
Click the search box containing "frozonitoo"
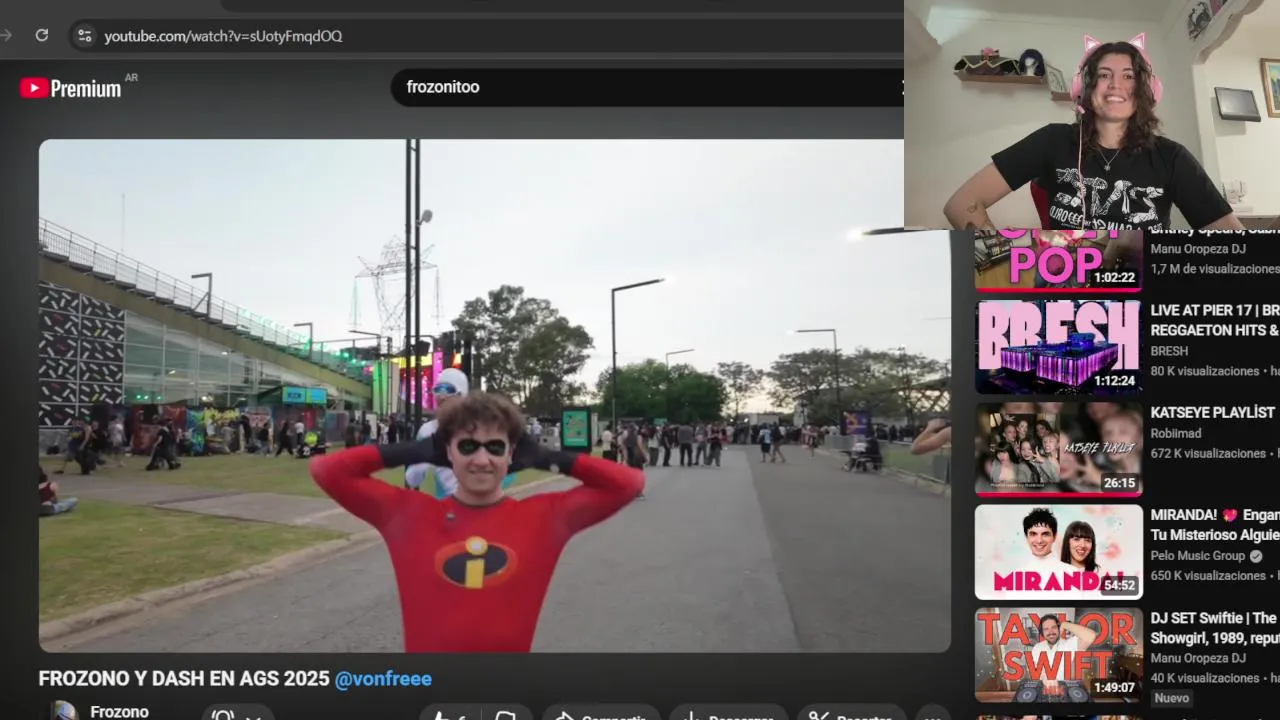(x=647, y=87)
